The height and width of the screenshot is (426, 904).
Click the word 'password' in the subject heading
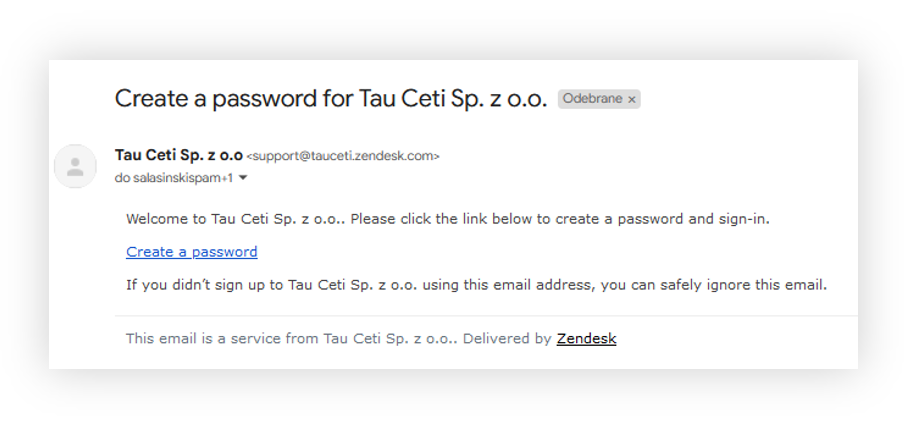[264, 100]
